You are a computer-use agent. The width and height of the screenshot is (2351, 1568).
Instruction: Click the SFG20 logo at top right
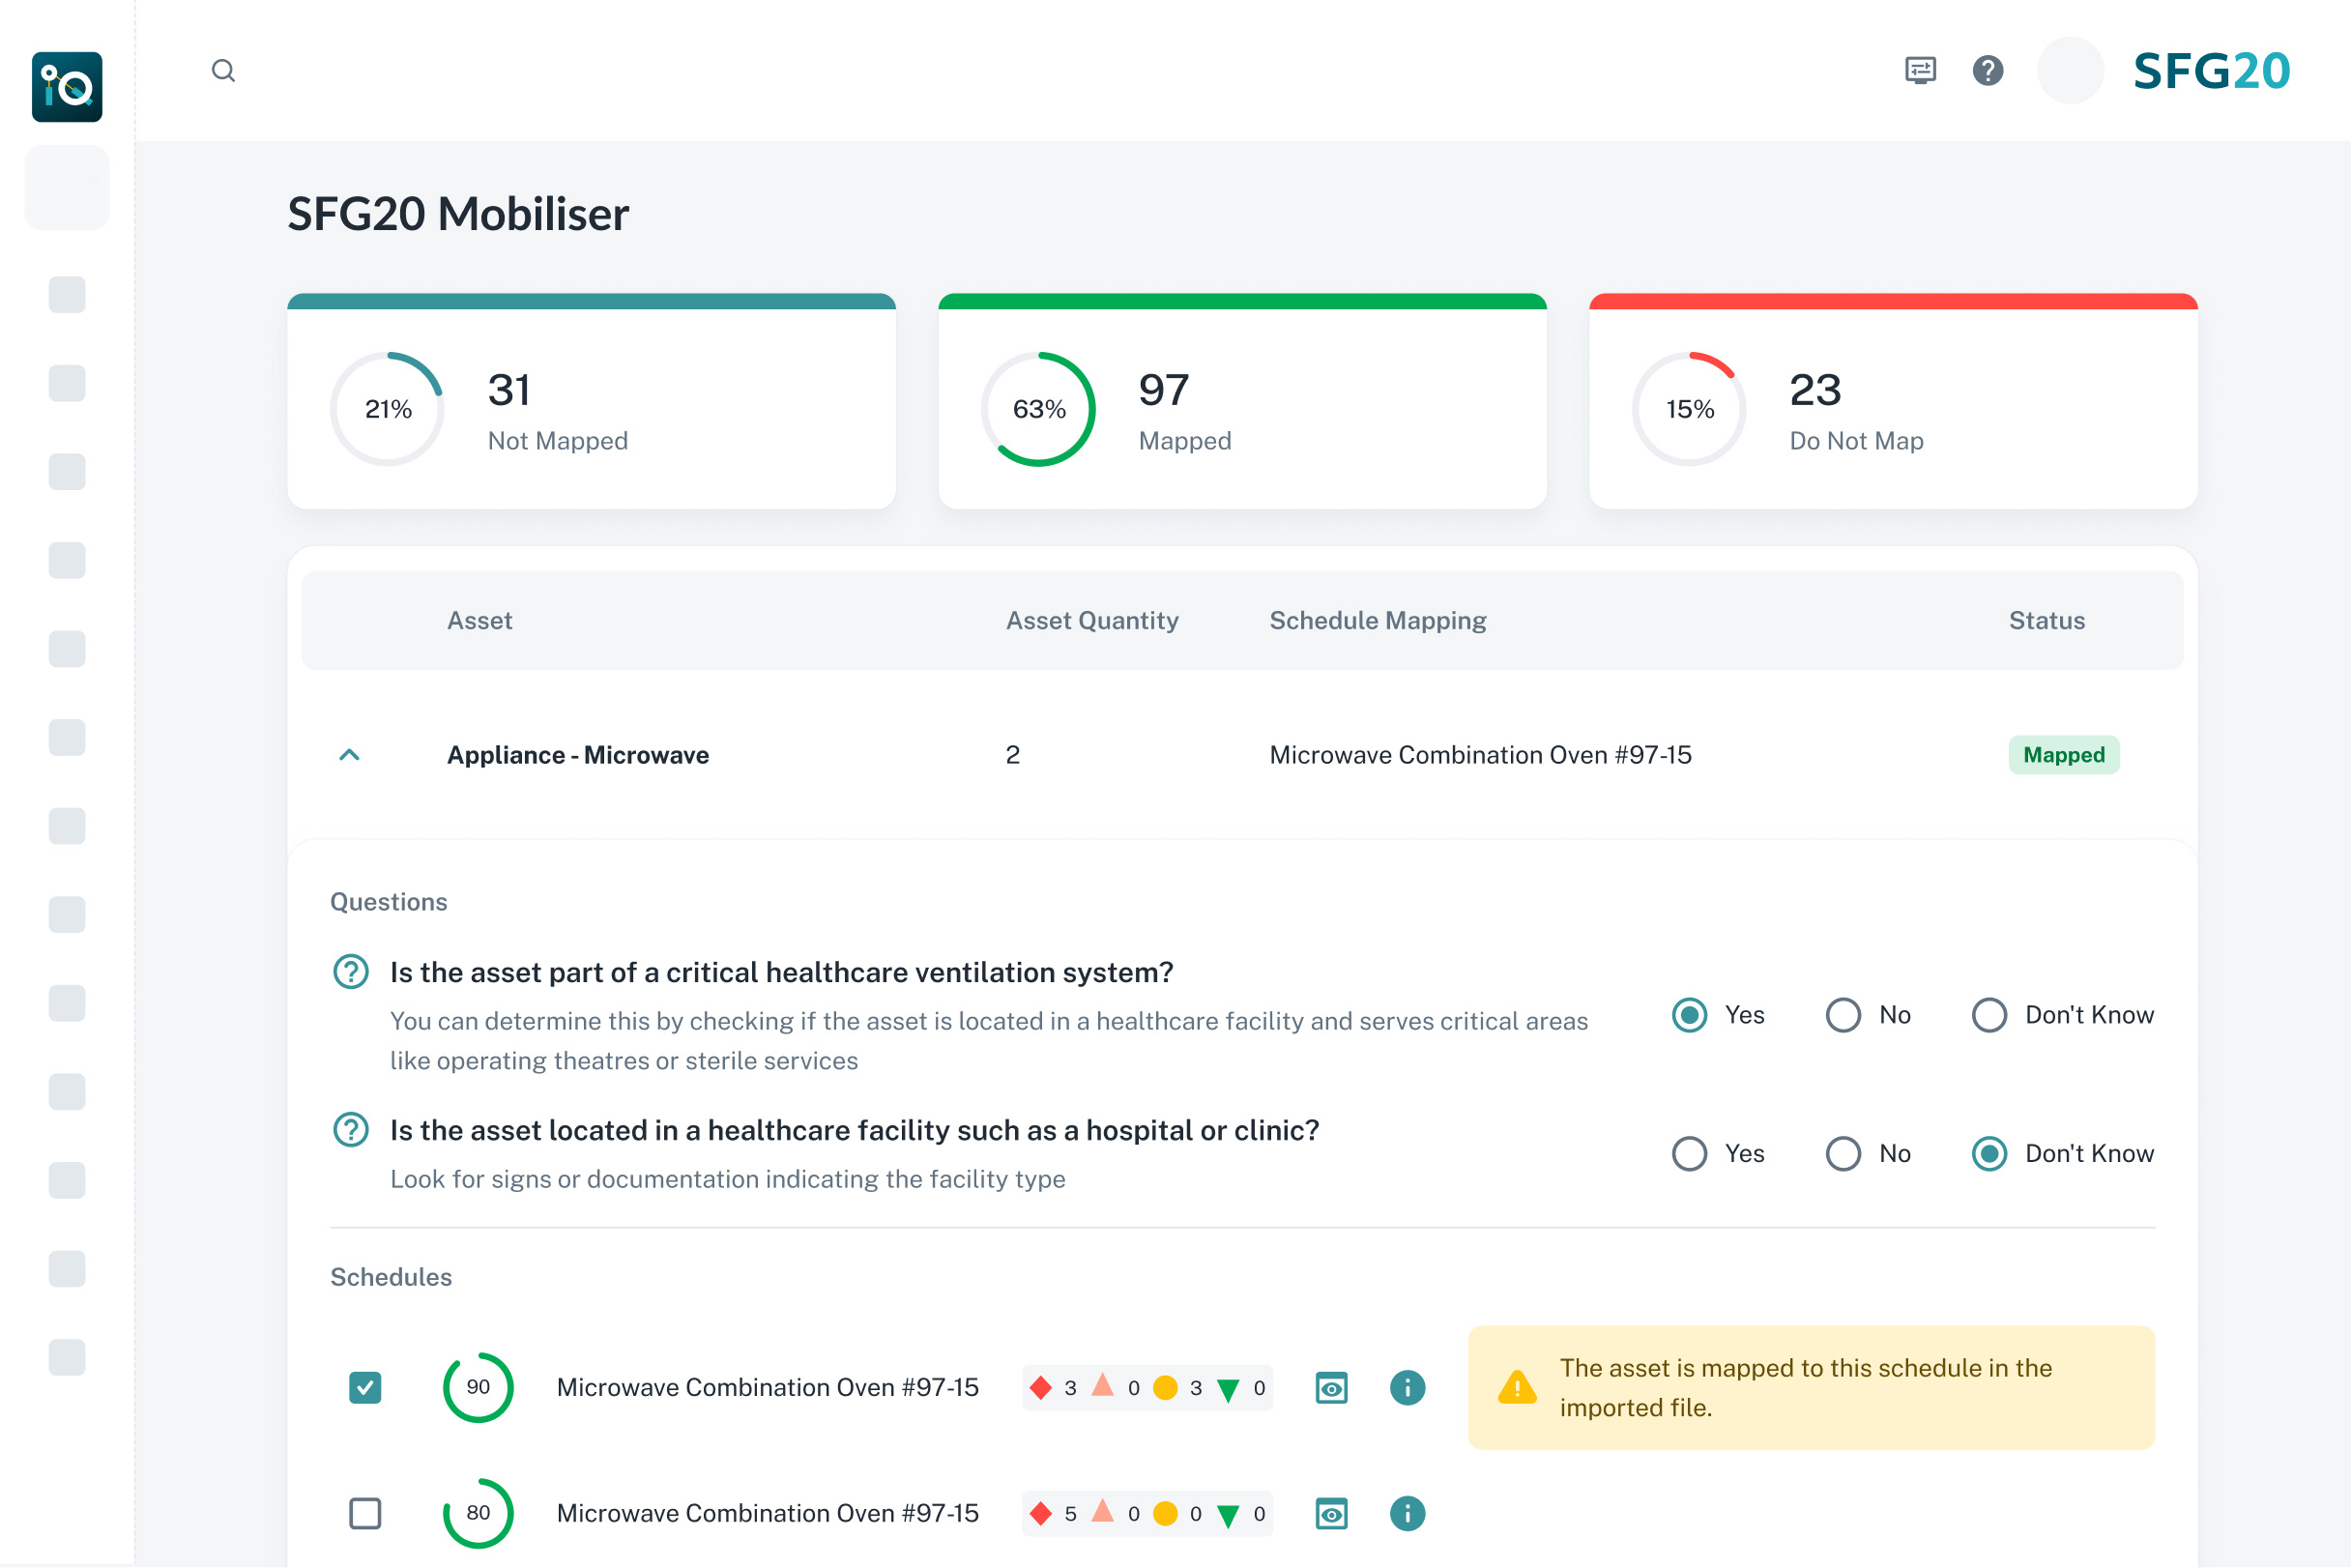click(x=2210, y=70)
